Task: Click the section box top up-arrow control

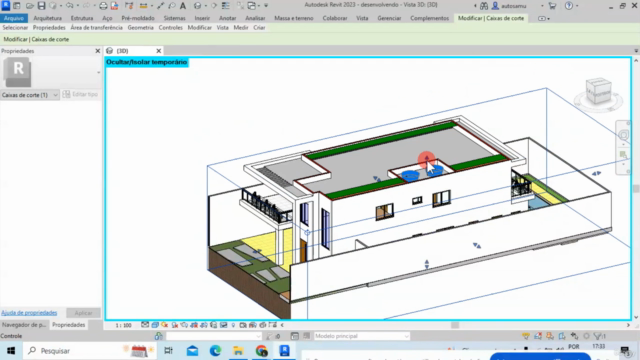Action: [427, 157]
